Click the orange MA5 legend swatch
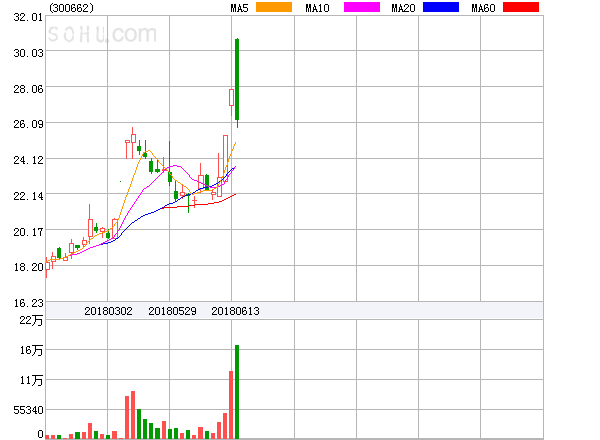 [274, 7]
